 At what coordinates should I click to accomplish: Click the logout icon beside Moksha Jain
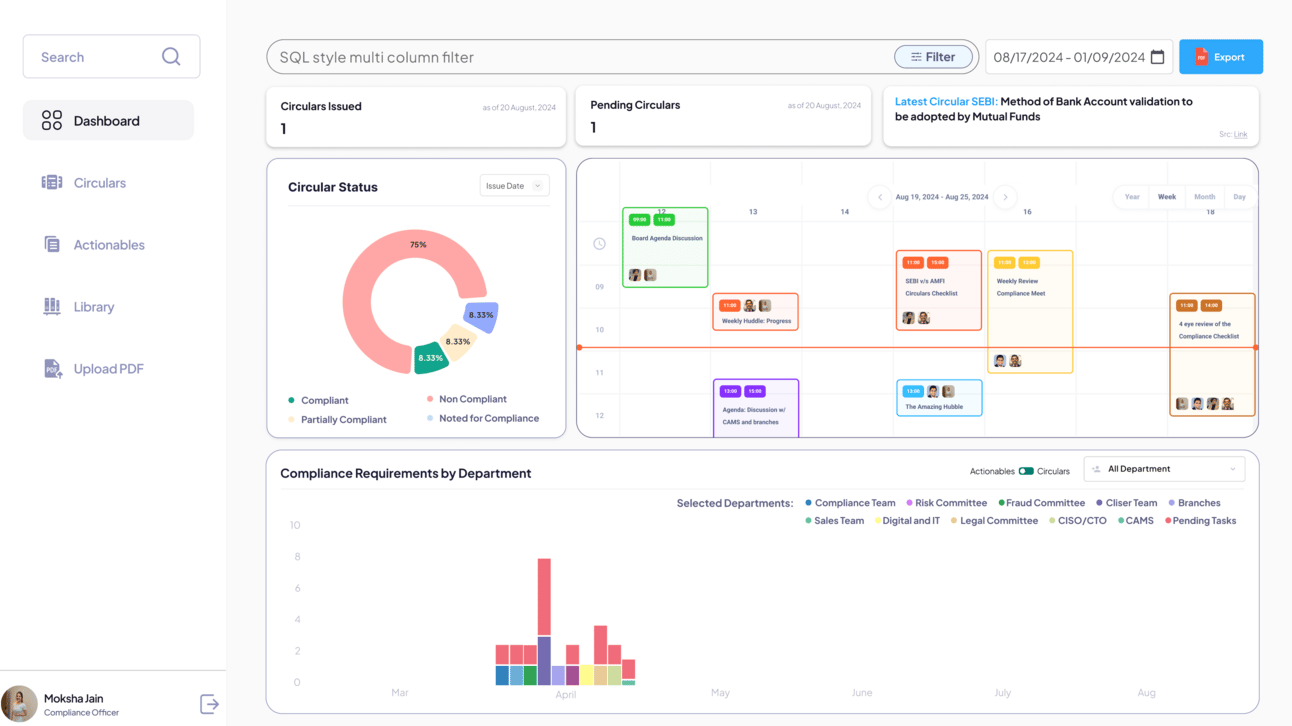coord(209,704)
